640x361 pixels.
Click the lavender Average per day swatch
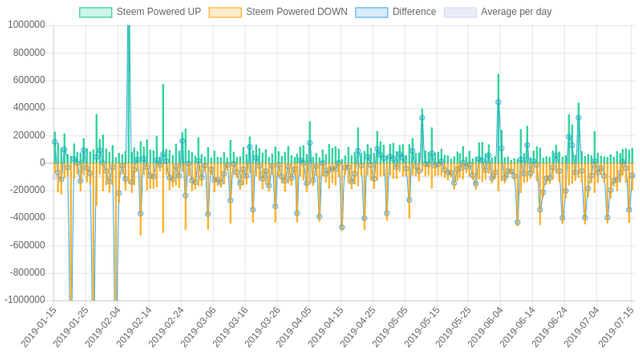pyautogui.click(x=460, y=12)
